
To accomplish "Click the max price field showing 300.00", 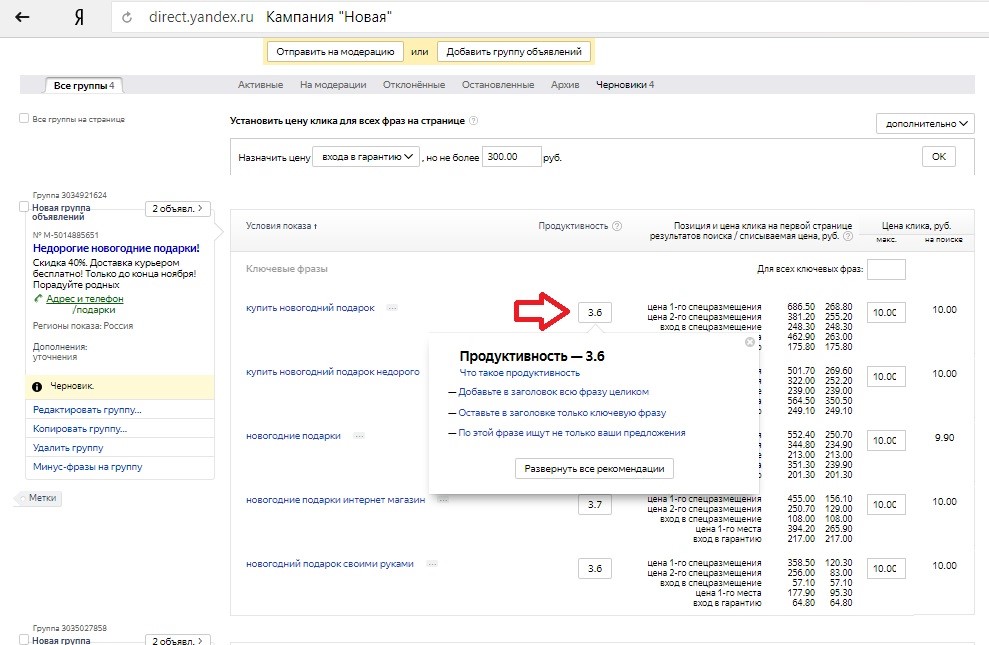I will point(512,156).
